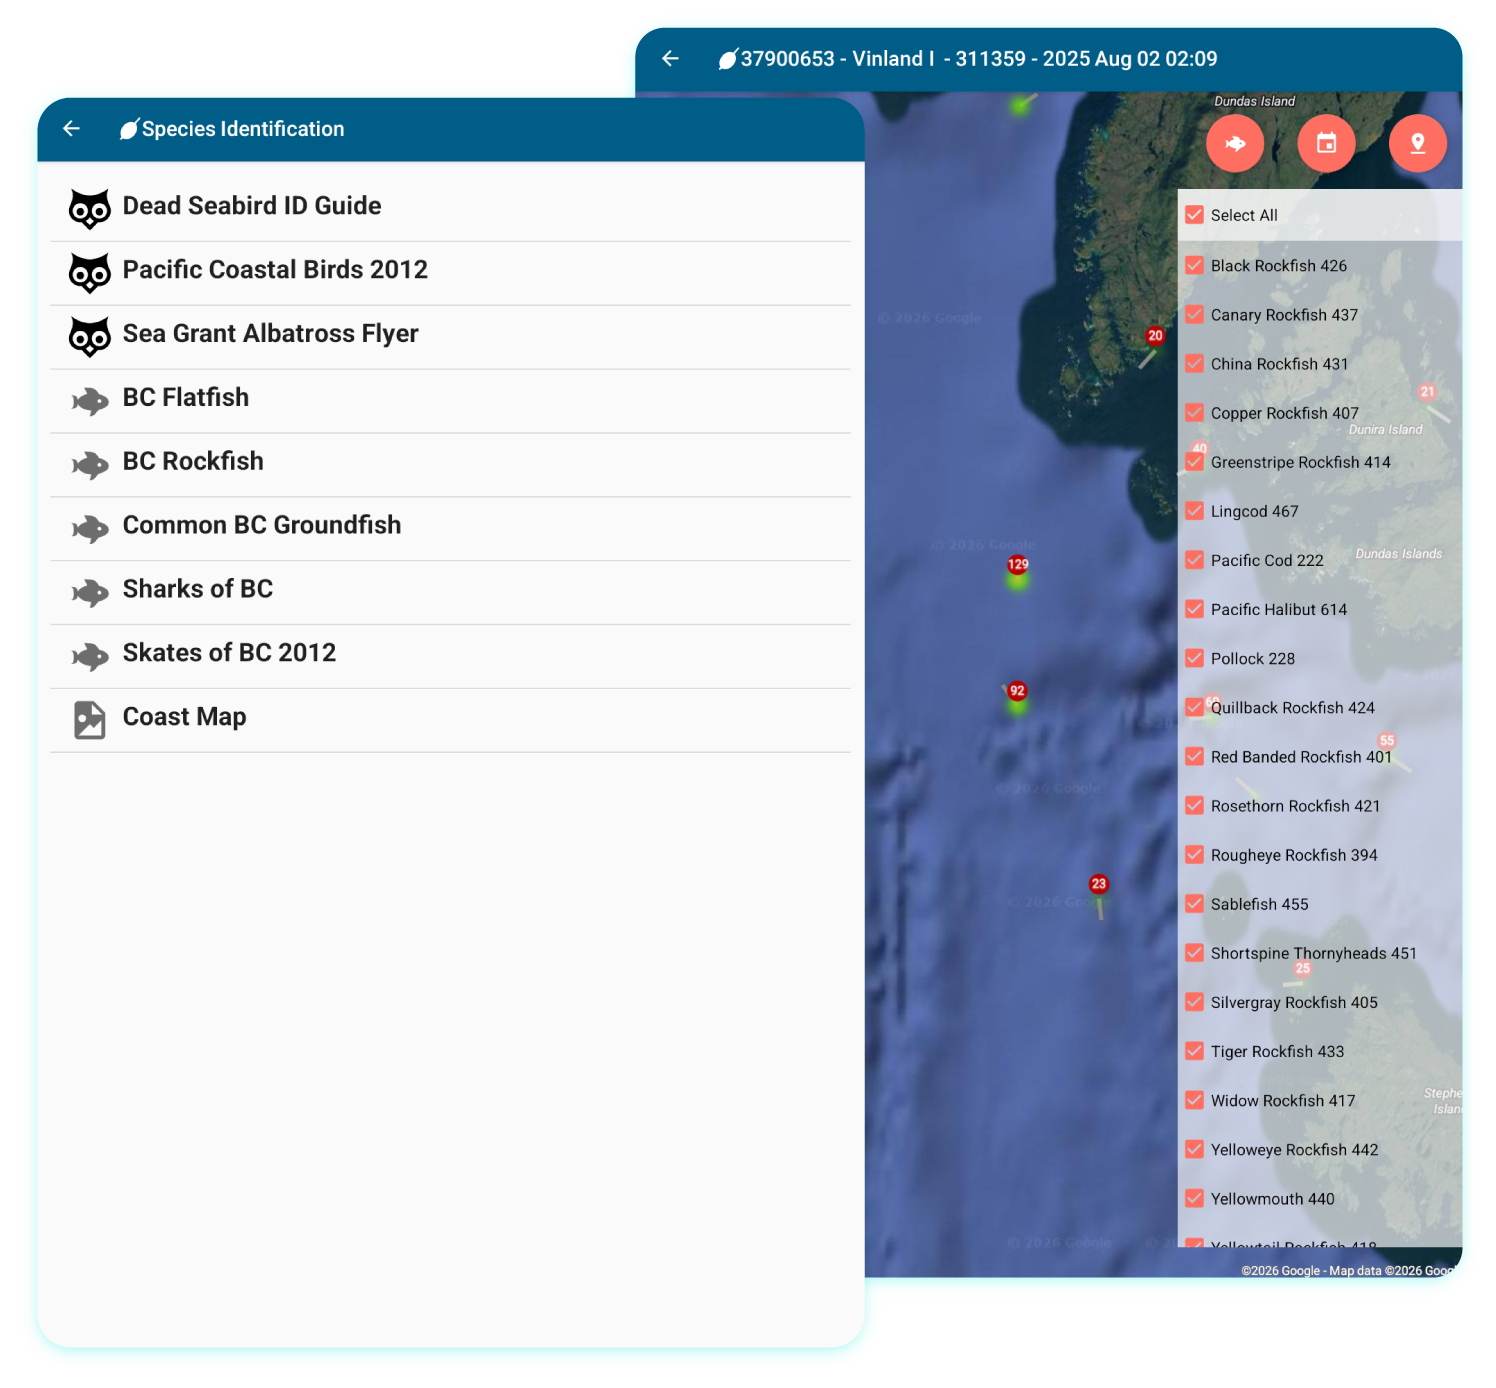The width and height of the screenshot is (1496, 1388).
Task: Click the Coast Map image file icon
Action: coord(90,720)
